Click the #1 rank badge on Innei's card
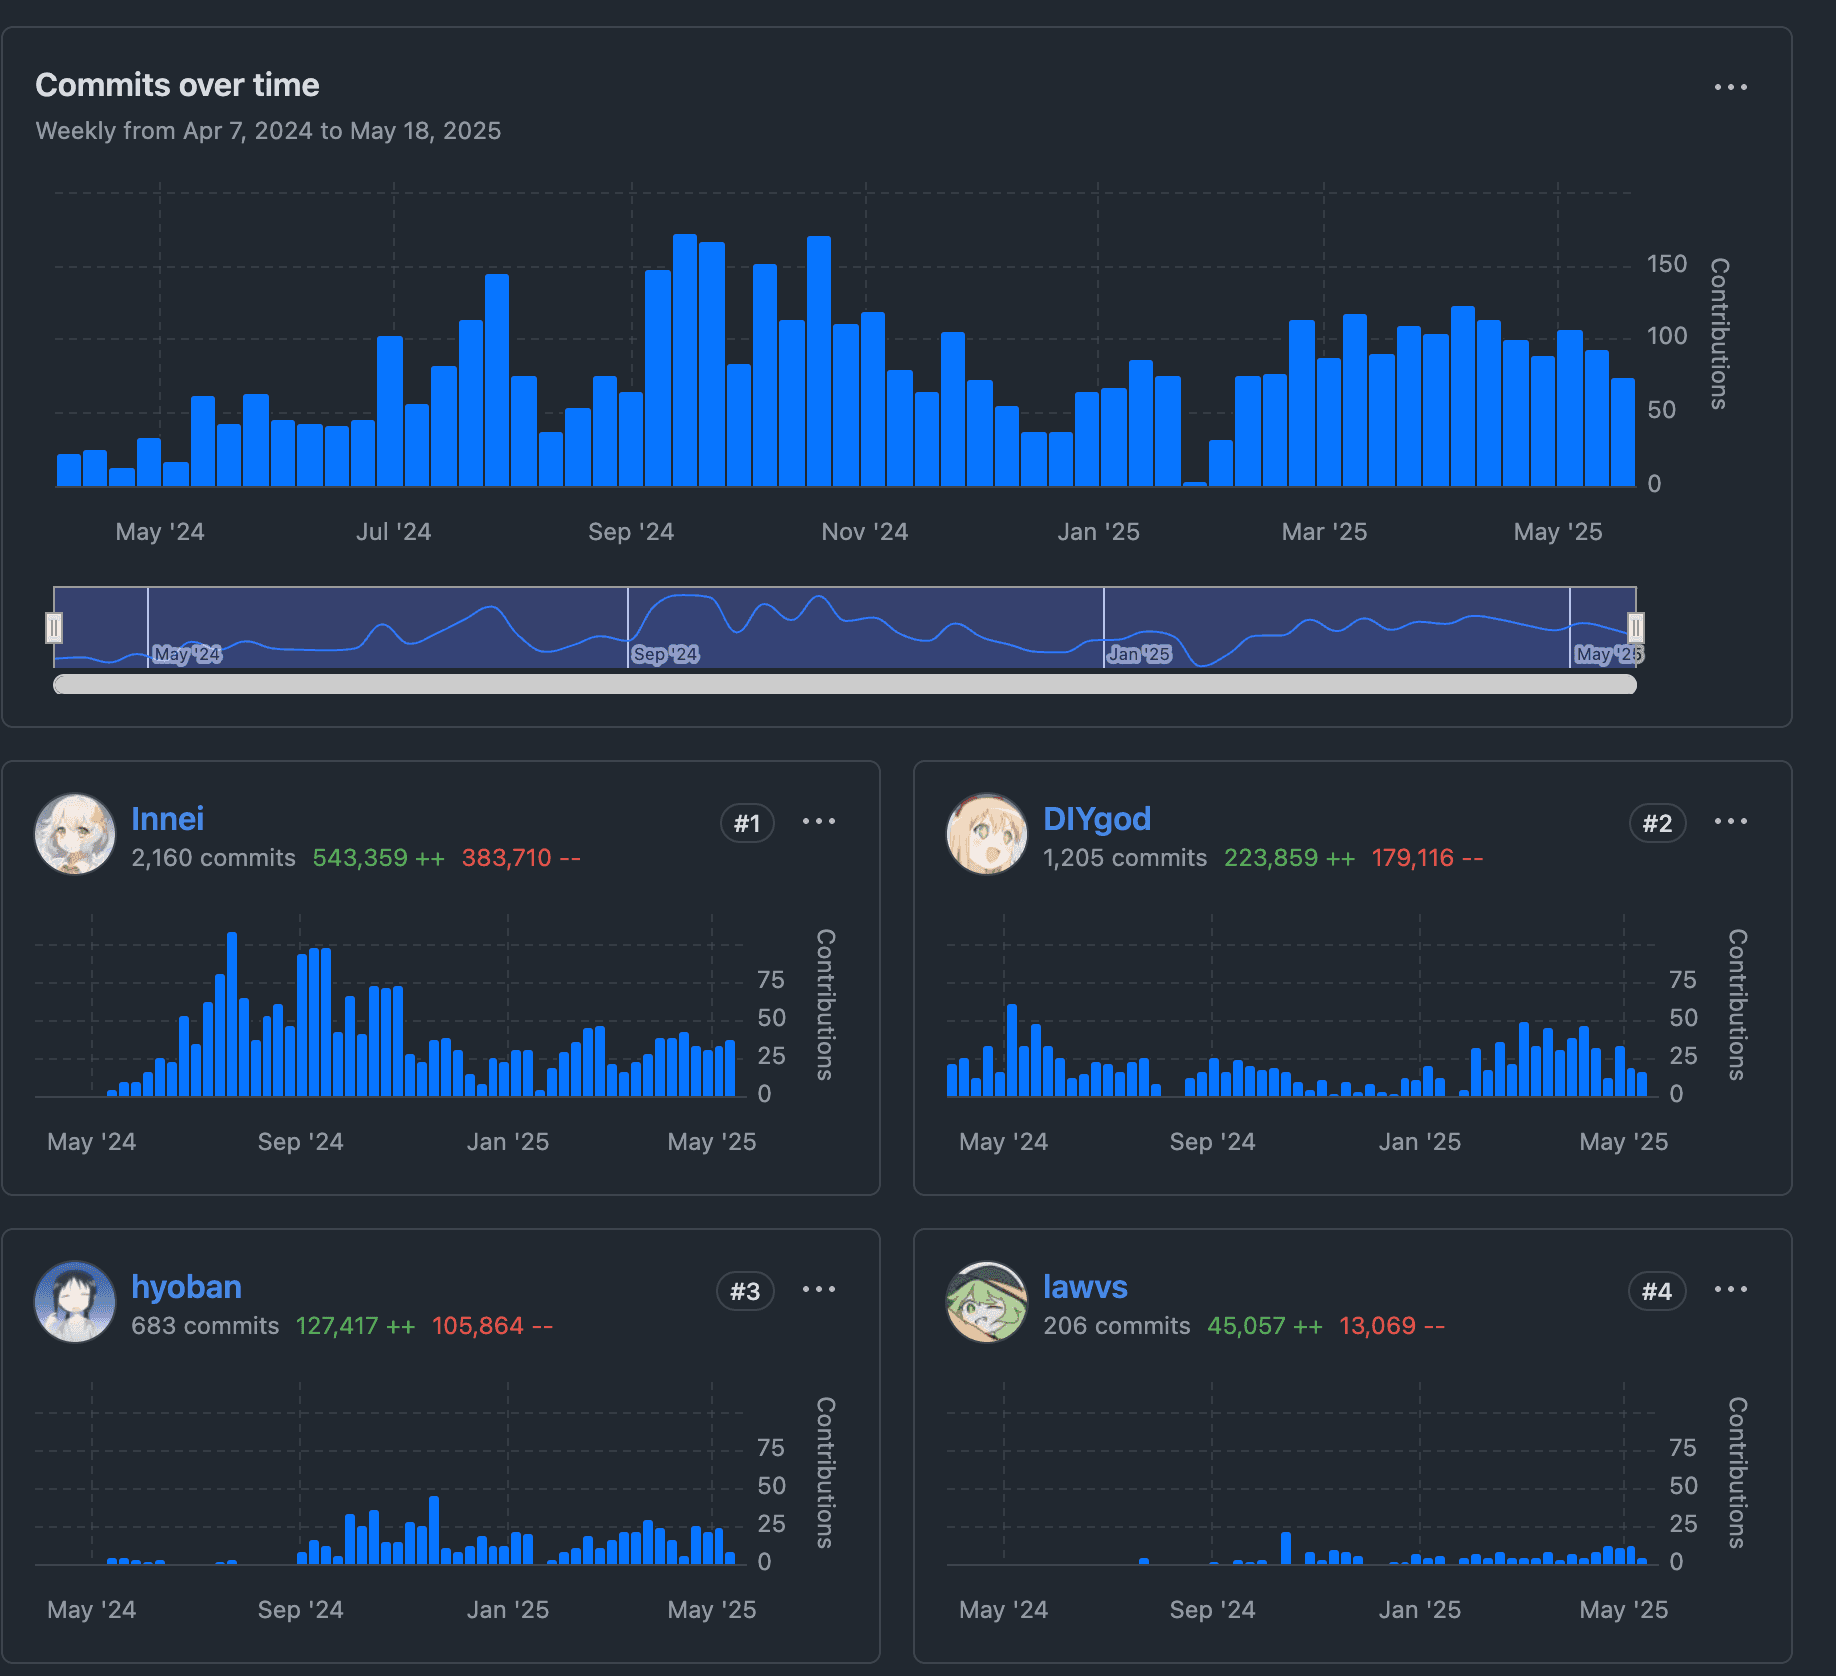 [x=747, y=824]
